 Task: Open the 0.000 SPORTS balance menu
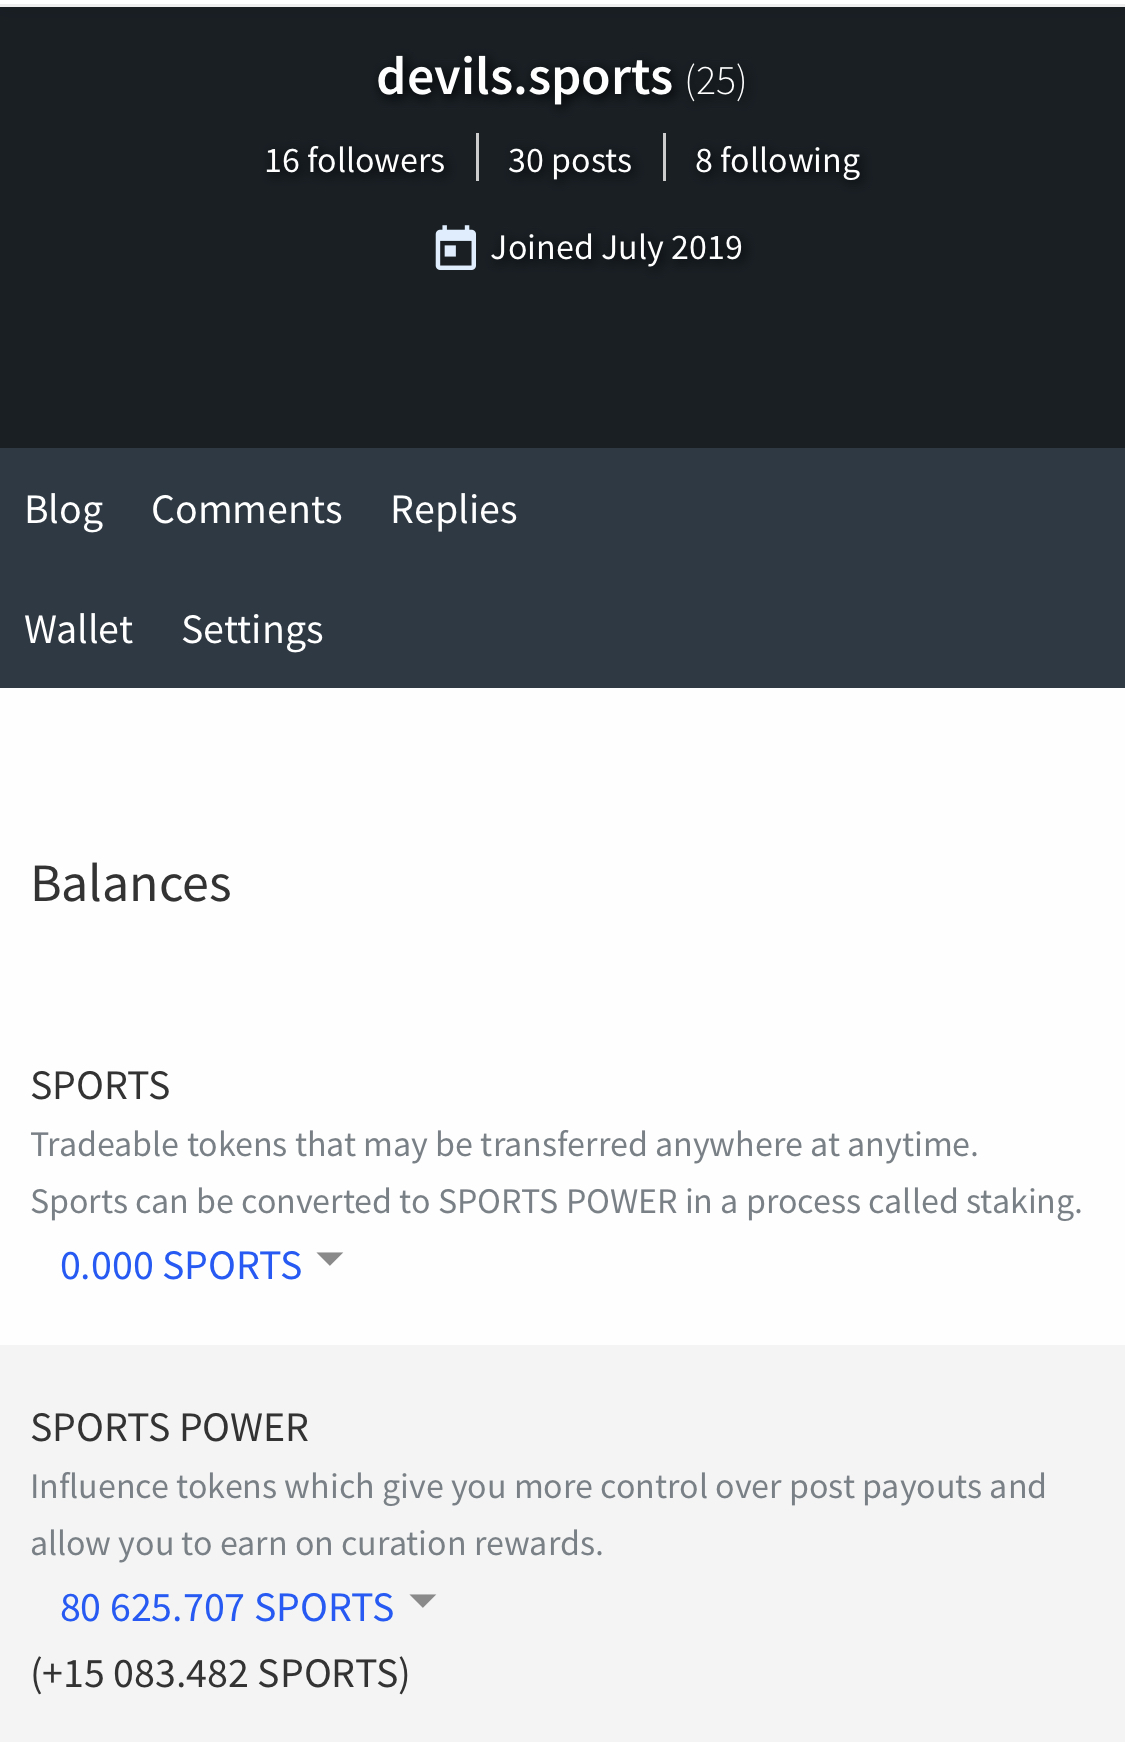point(181,1266)
